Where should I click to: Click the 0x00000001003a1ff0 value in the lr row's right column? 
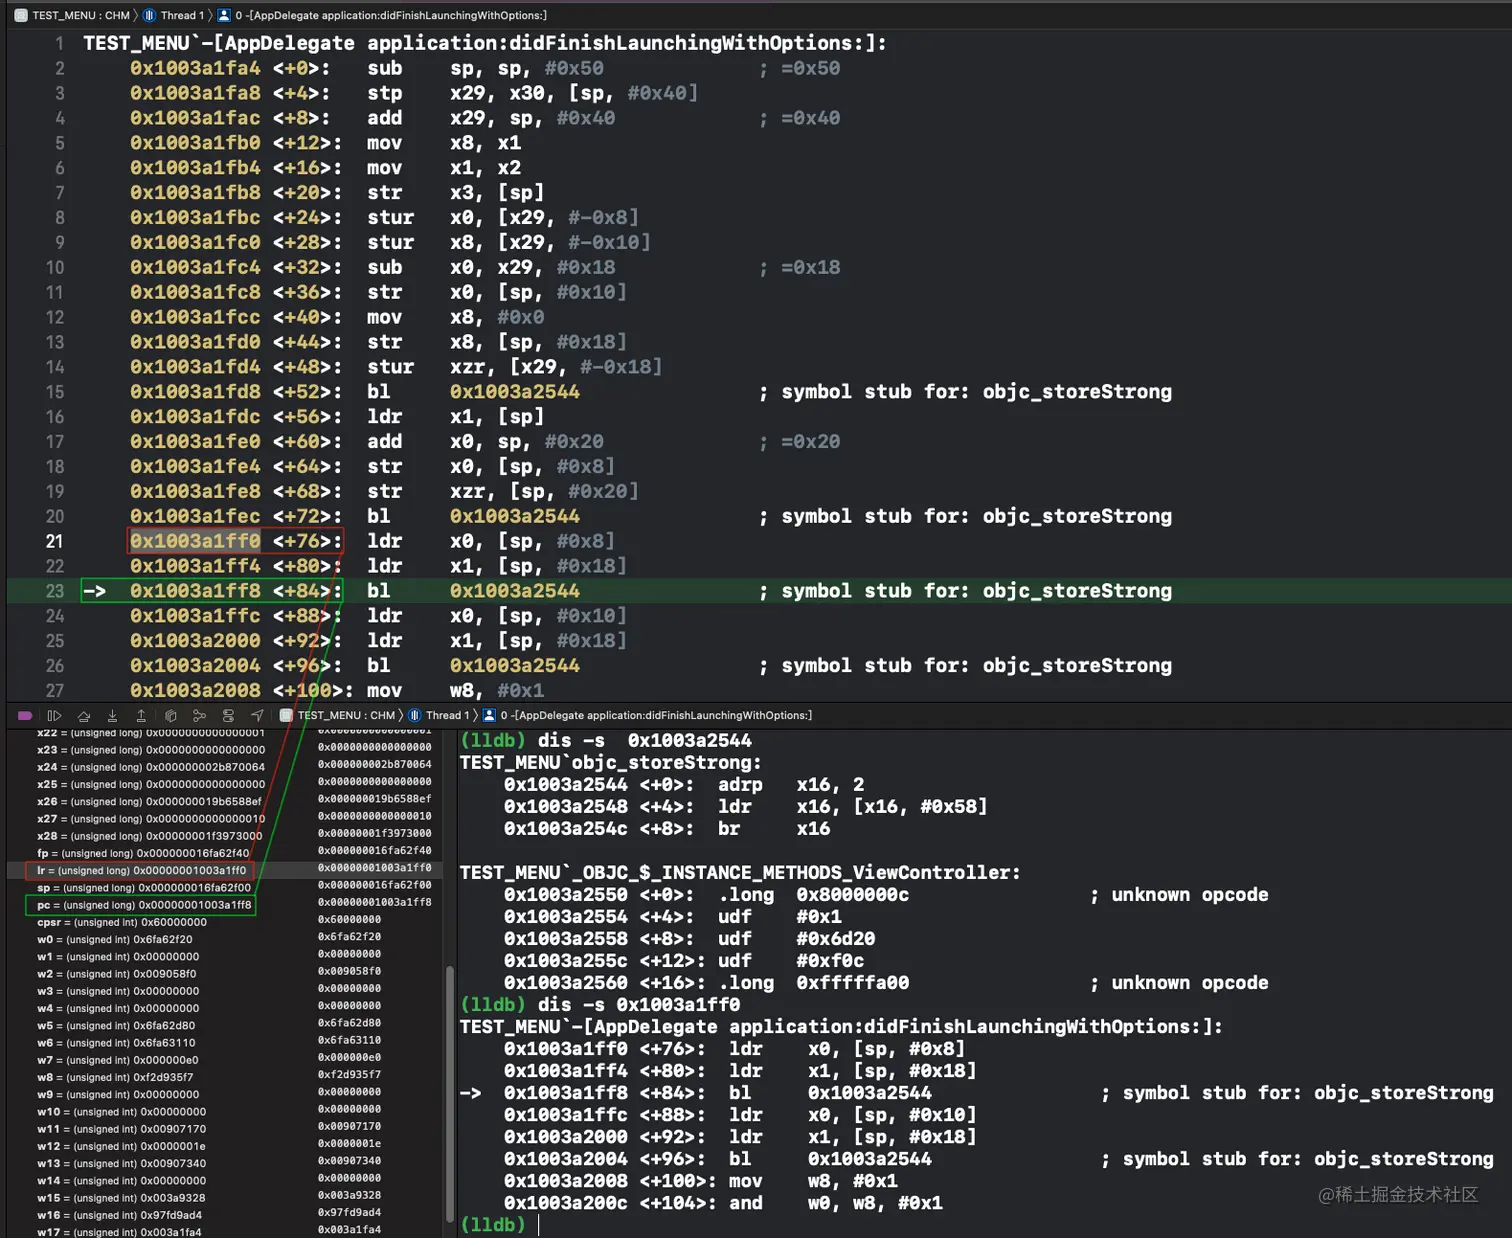(375, 868)
